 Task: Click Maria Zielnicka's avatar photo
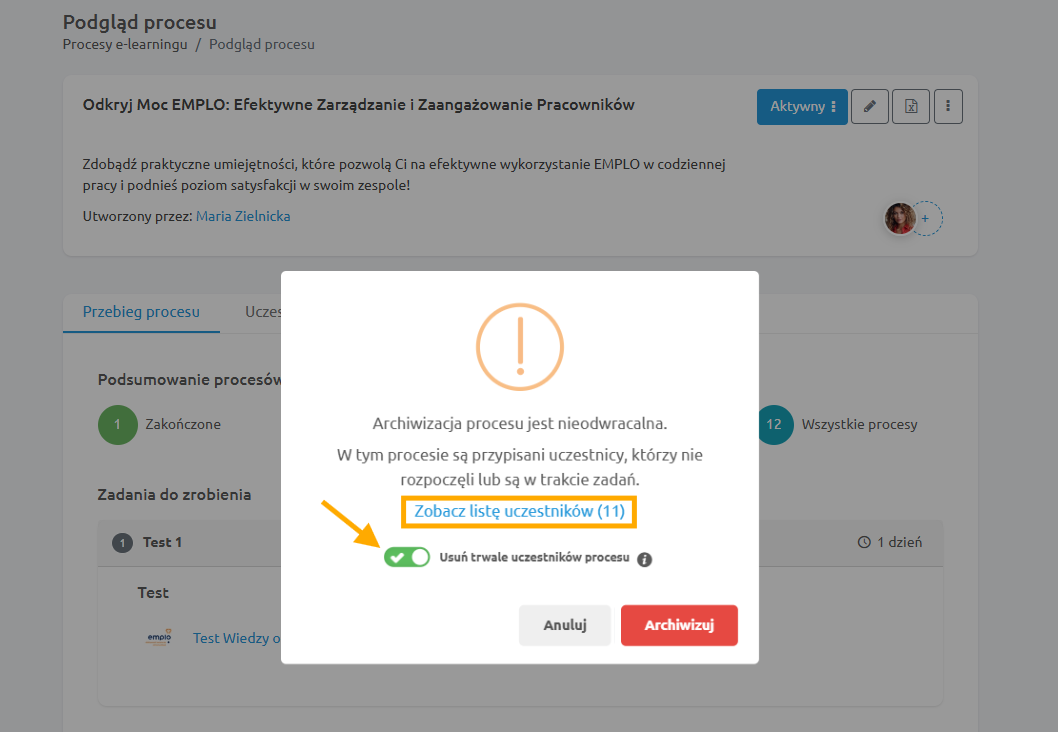[900, 219]
